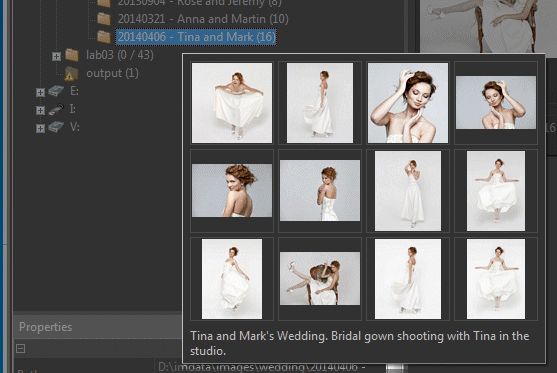This screenshot has height=373, width=557.
Task: Expand the V: drive node
Action: tap(40, 128)
